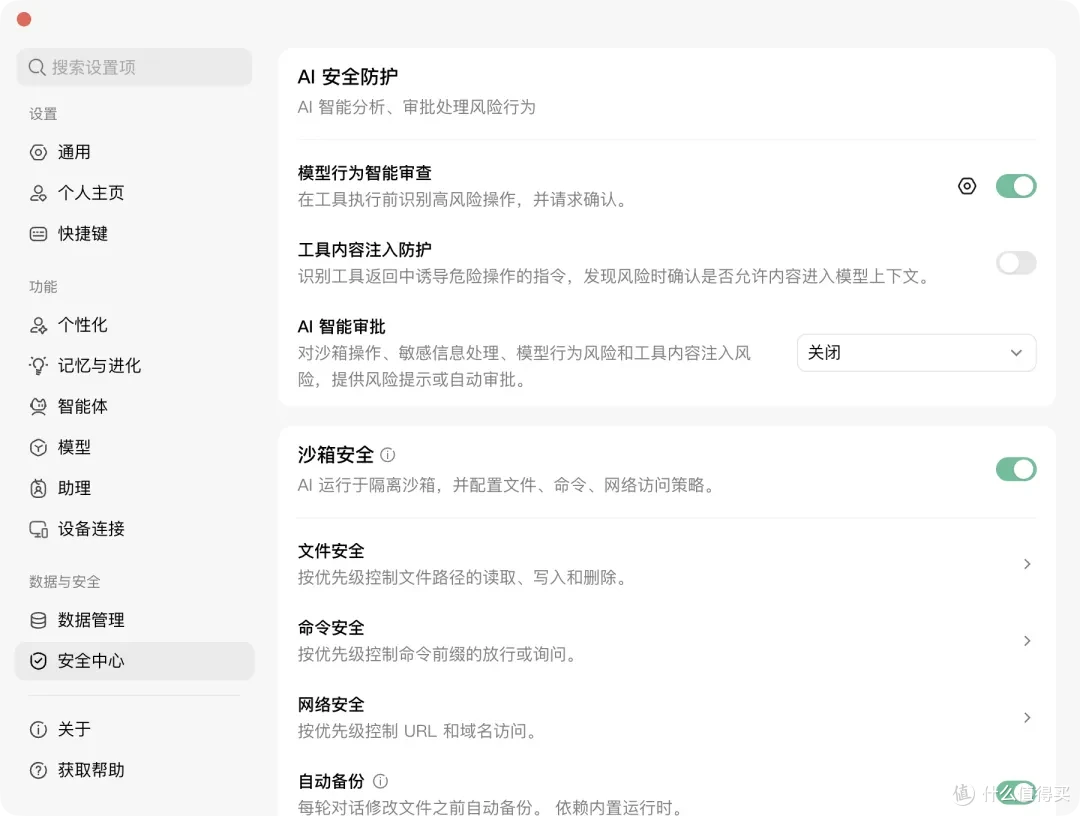The width and height of the screenshot is (1080, 816).
Task: Click the 设备连接 device icon
Action: [x=39, y=529]
